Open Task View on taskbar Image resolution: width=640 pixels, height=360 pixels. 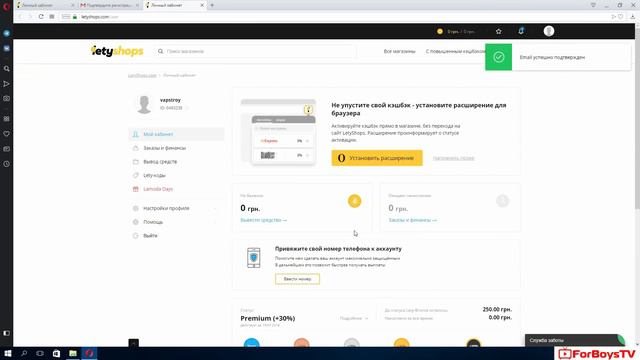click(40, 353)
